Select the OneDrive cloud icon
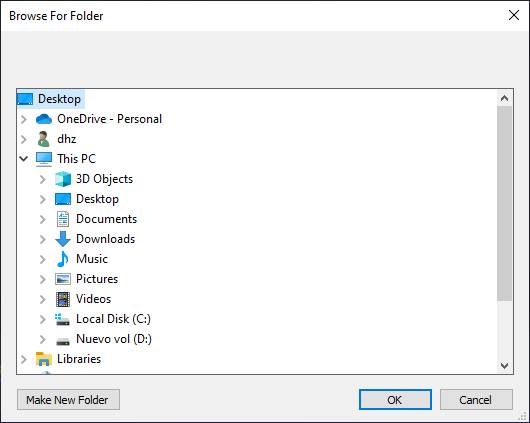 coord(44,119)
